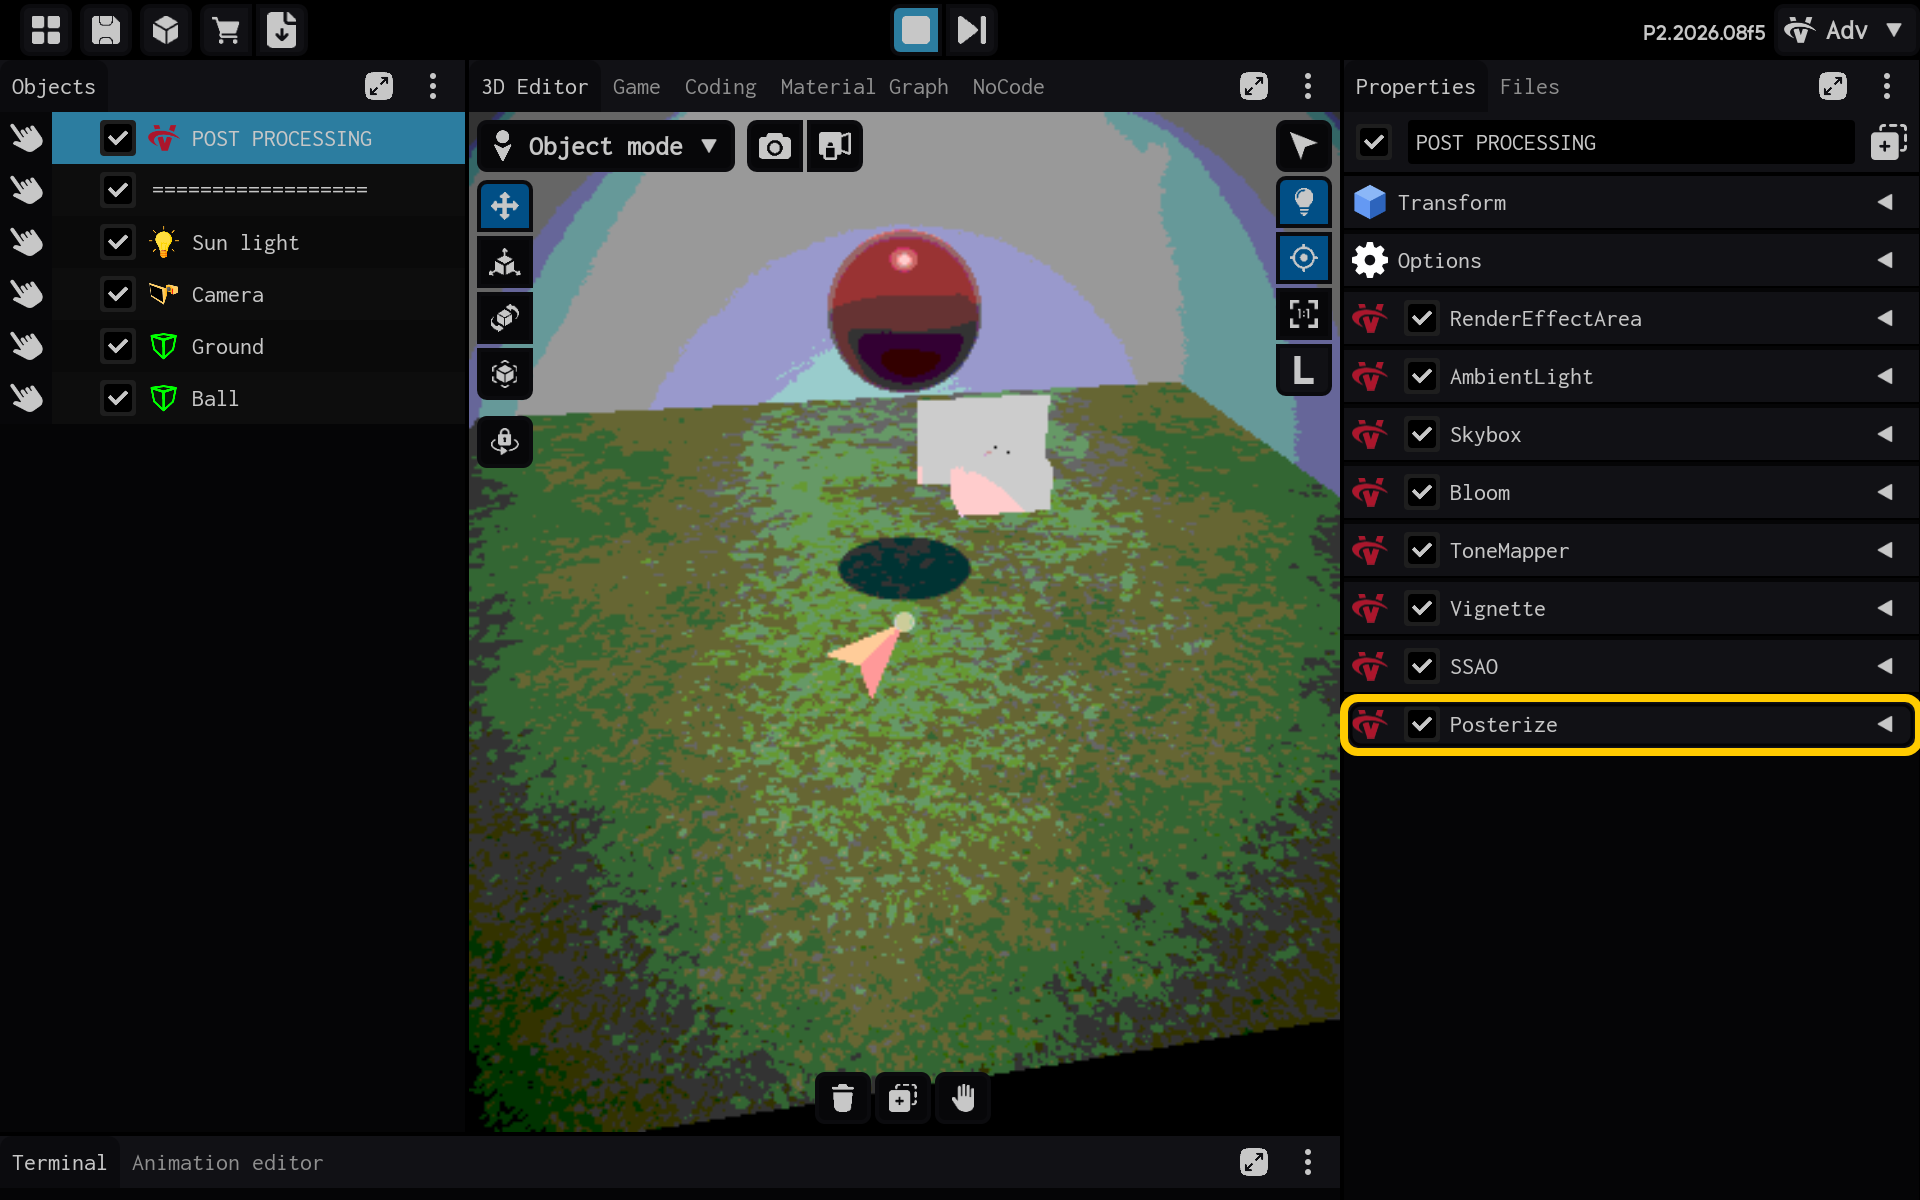Screen dimensions: 1920x1200
Task: Maximize the 3D Editor panel
Action: [1254, 86]
